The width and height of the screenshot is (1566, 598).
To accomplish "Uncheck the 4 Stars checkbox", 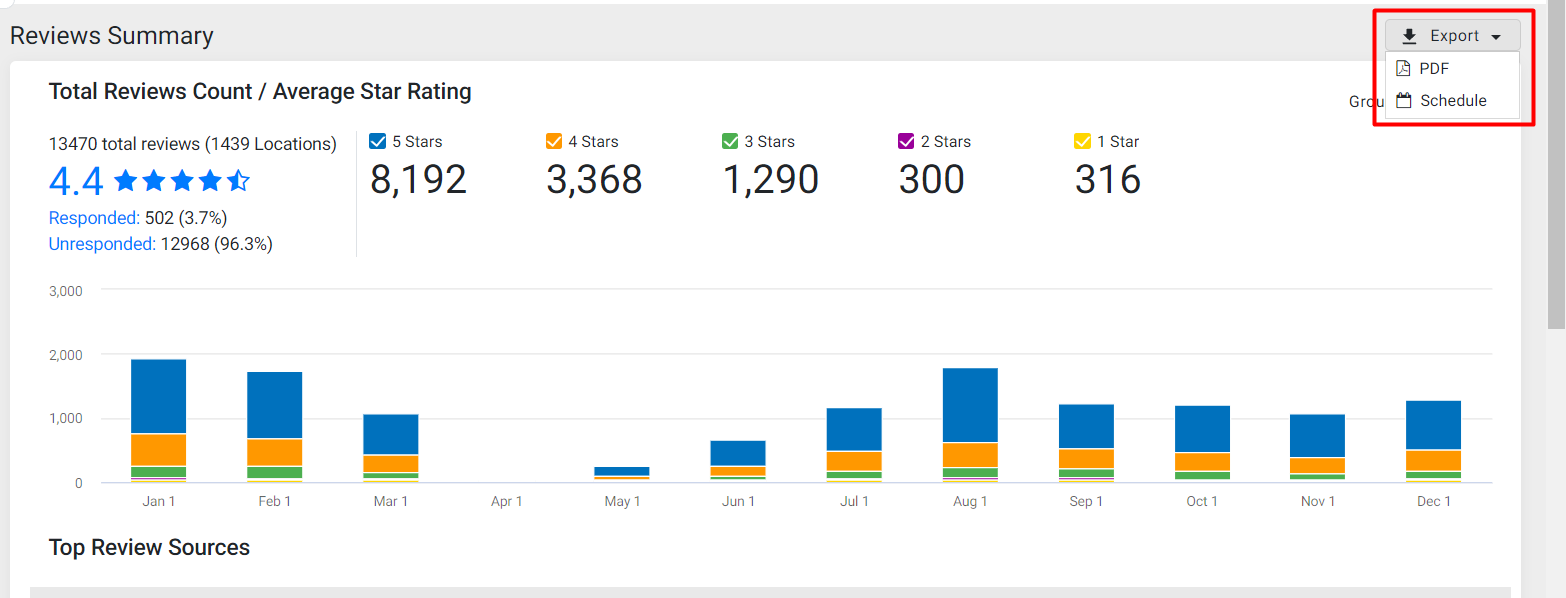I will click(554, 141).
